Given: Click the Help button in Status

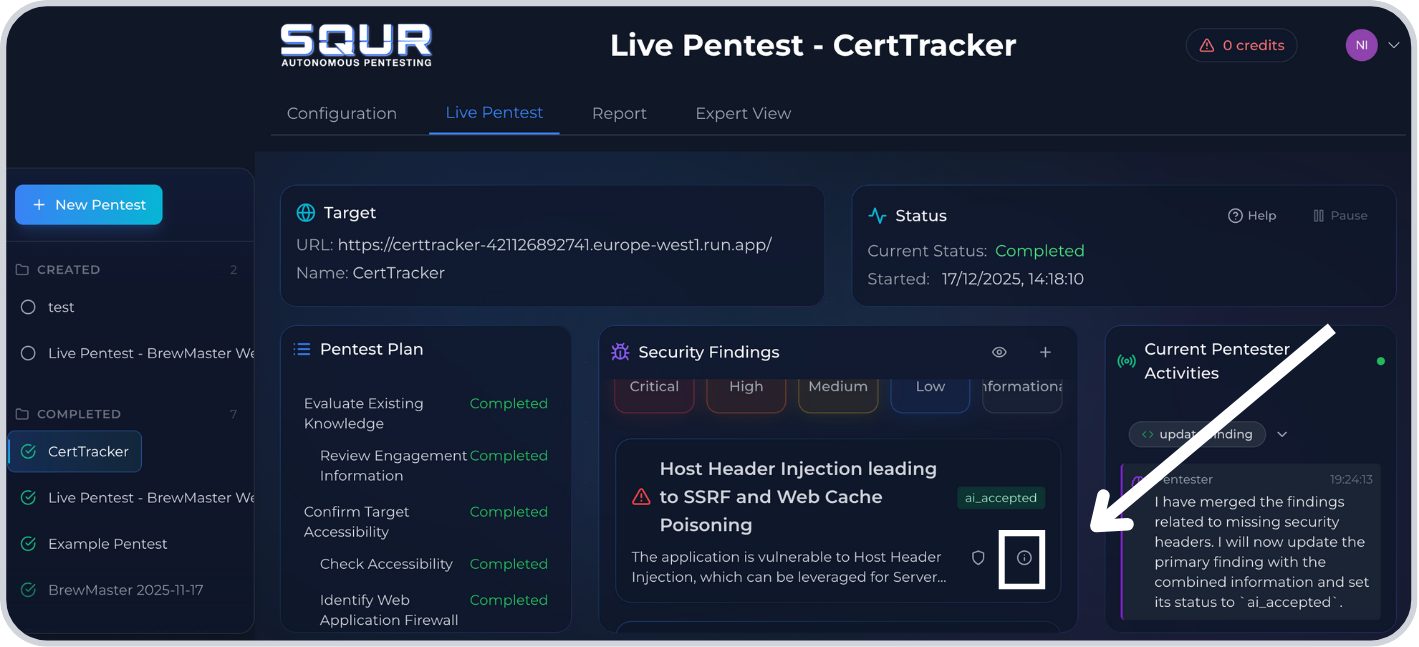Looking at the screenshot, I should (1252, 215).
